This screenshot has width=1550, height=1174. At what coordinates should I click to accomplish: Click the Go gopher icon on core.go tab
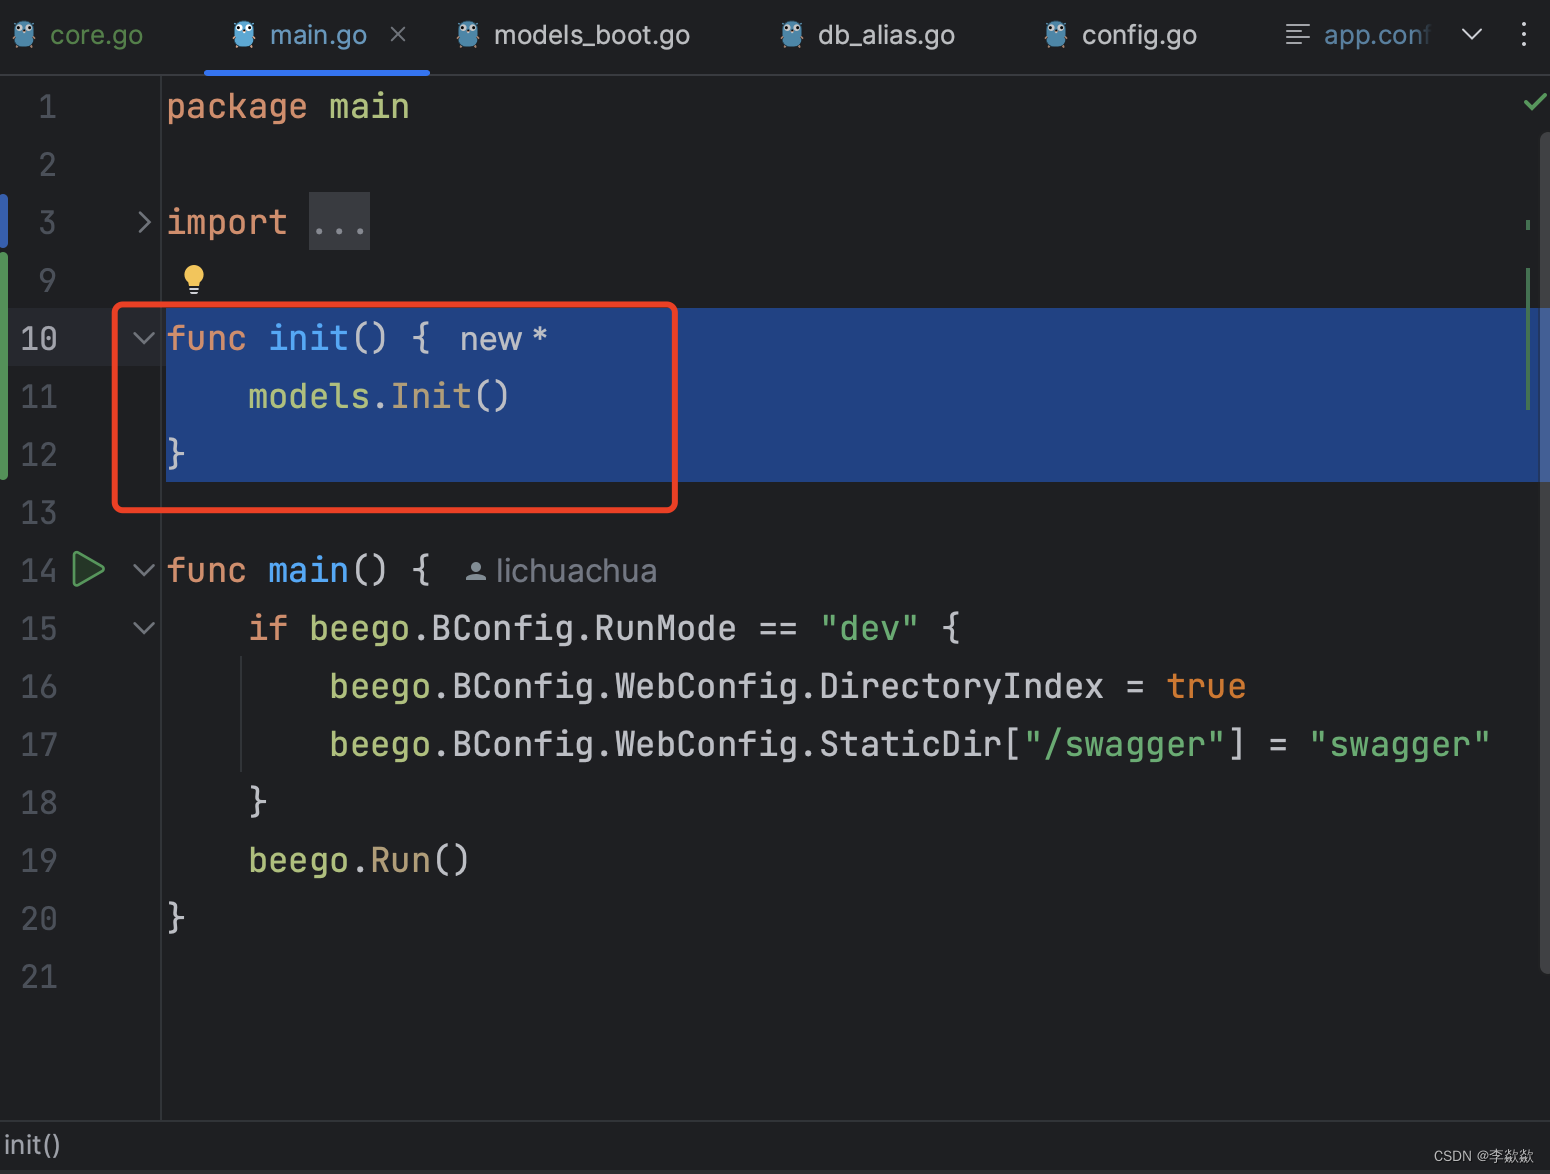pos(23,34)
